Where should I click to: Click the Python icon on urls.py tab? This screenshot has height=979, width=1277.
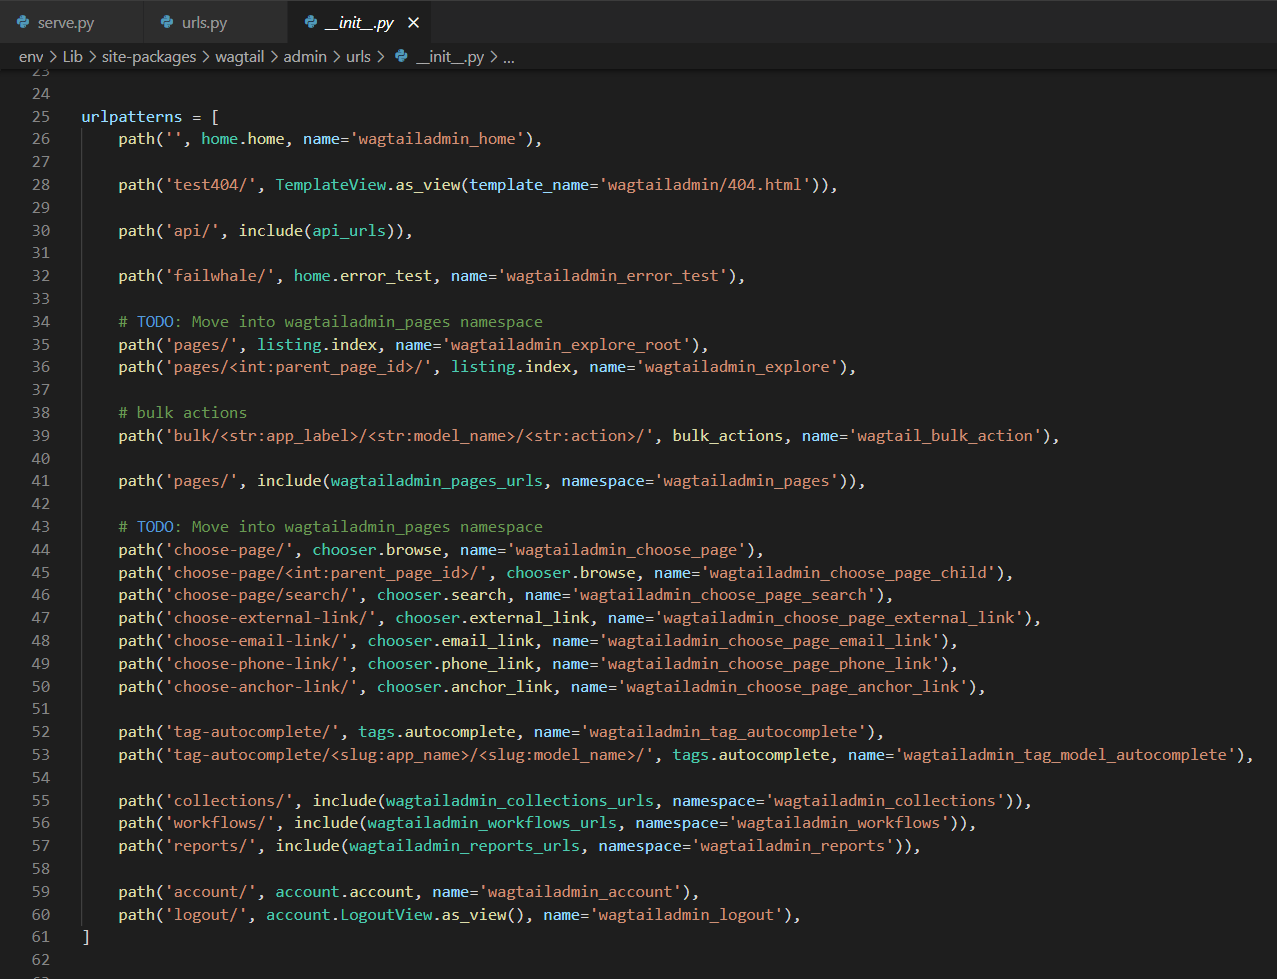(x=167, y=22)
